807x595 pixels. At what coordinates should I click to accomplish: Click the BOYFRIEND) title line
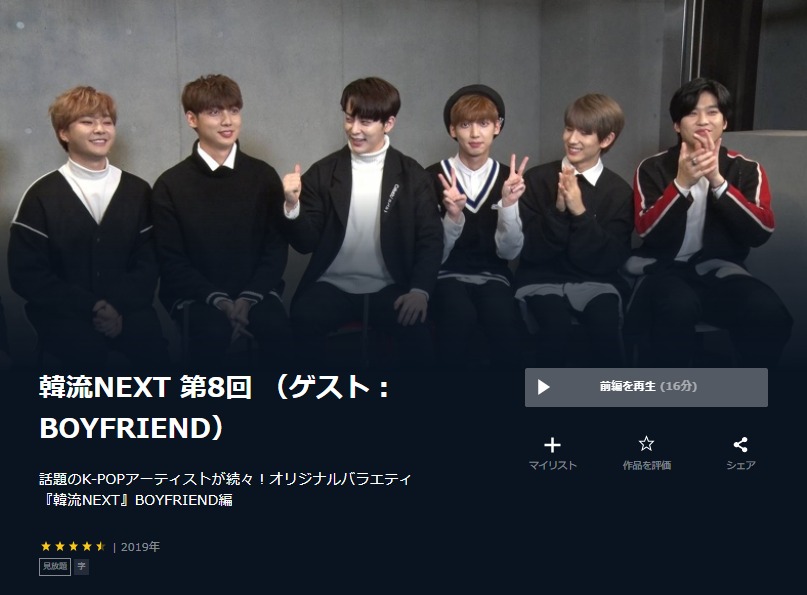[x=131, y=428]
